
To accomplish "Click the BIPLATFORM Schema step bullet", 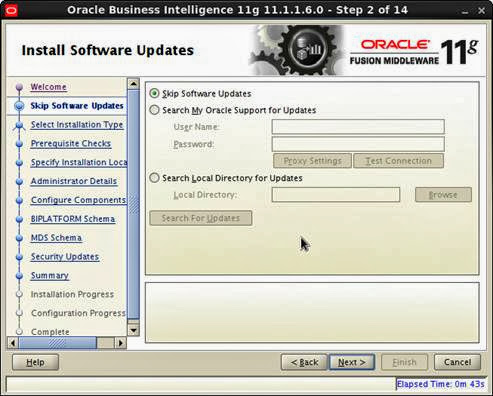I will click(19, 219).
